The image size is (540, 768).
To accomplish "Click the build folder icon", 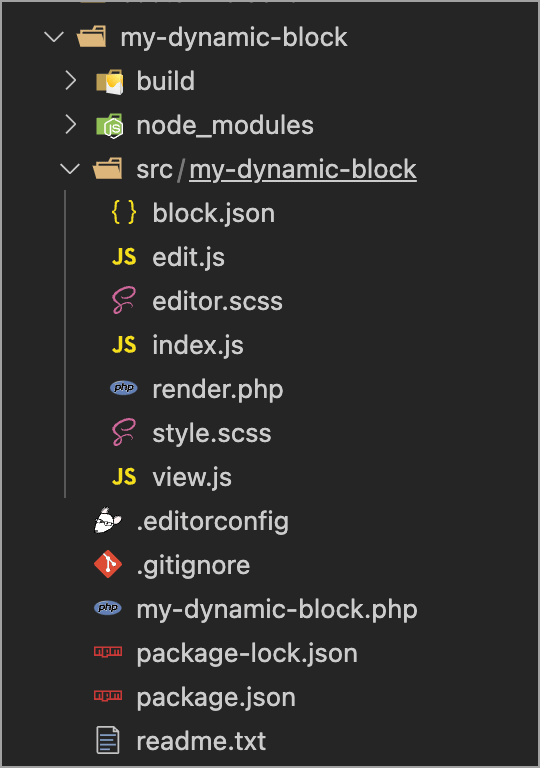I will pos(110,82).
